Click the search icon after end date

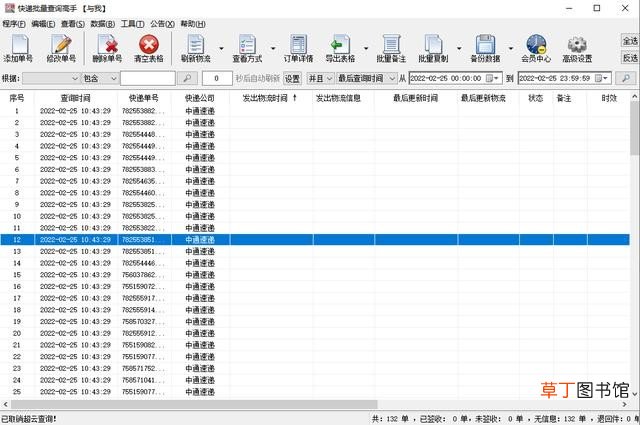(625, 78)
